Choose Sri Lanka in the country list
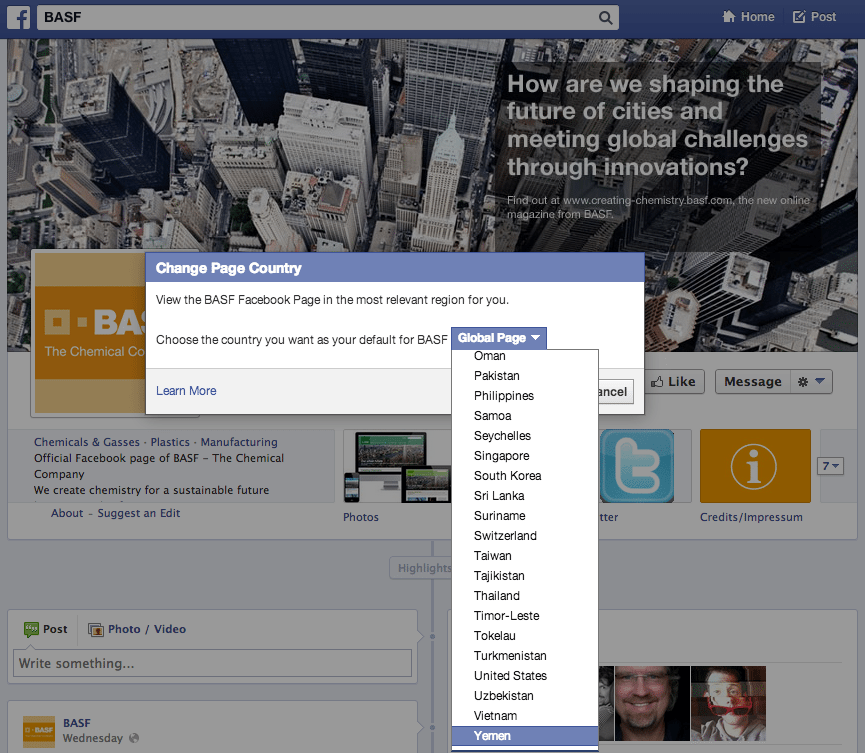The height and width of the screenshot is (753, 865). tap(525, 495)
